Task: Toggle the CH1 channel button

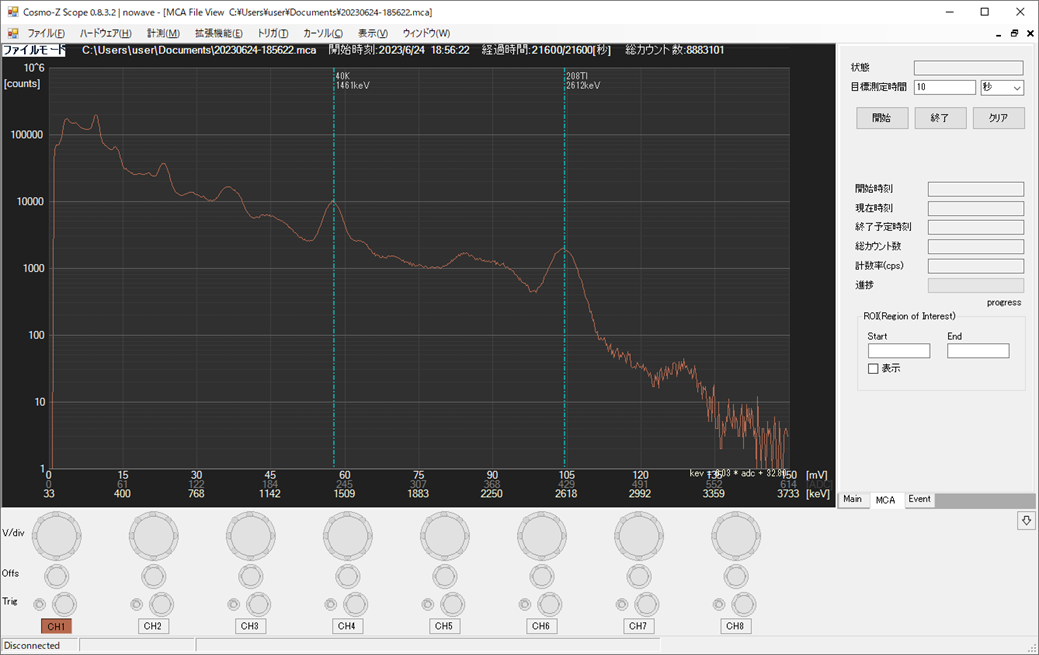Action: click(x=56, y=626)
